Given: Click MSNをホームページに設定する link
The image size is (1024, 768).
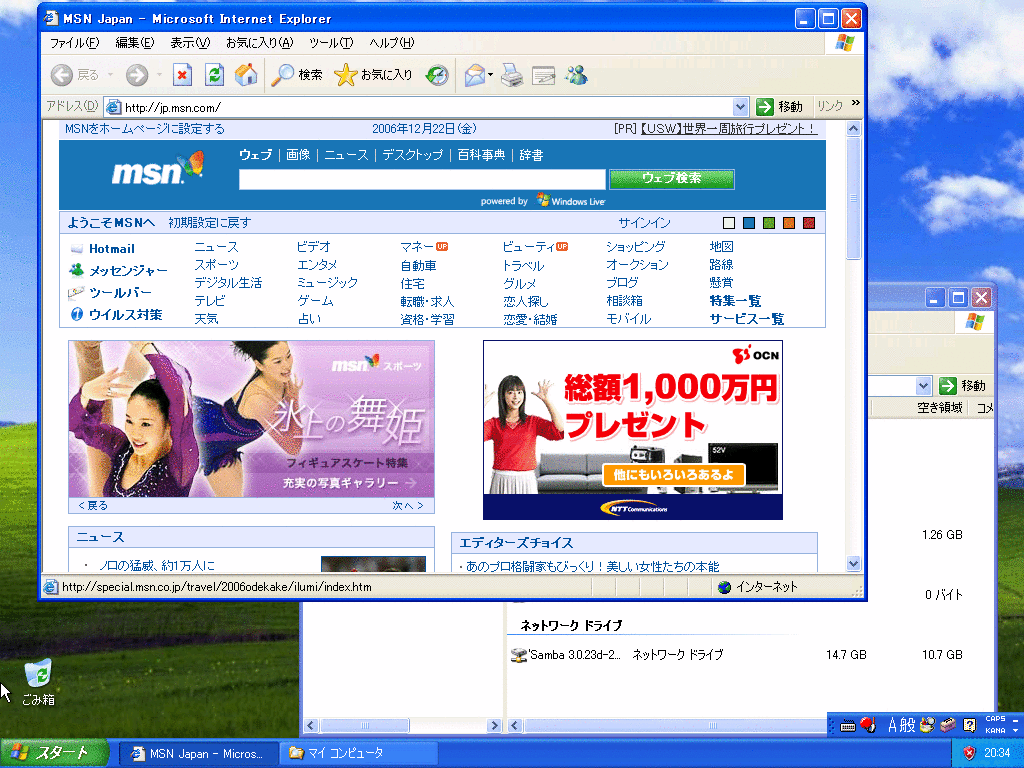Looking at the screenshot, I should point(144,129).
